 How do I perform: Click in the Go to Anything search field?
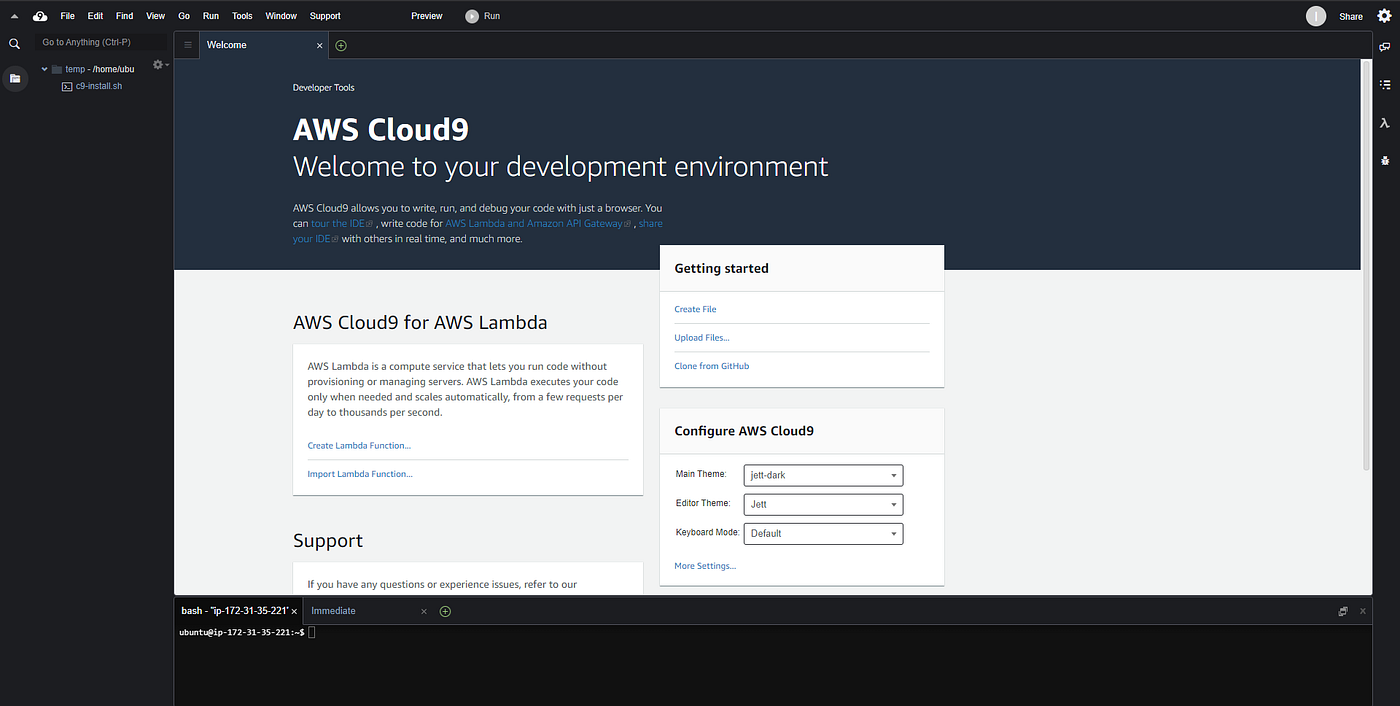click(x=100, y=43)
